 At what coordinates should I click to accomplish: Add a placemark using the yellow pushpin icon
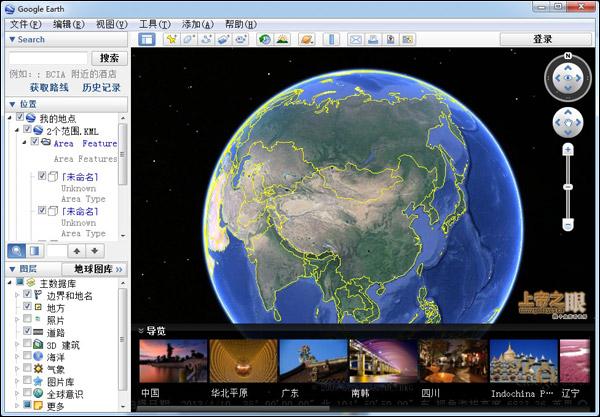pos(171,39)
